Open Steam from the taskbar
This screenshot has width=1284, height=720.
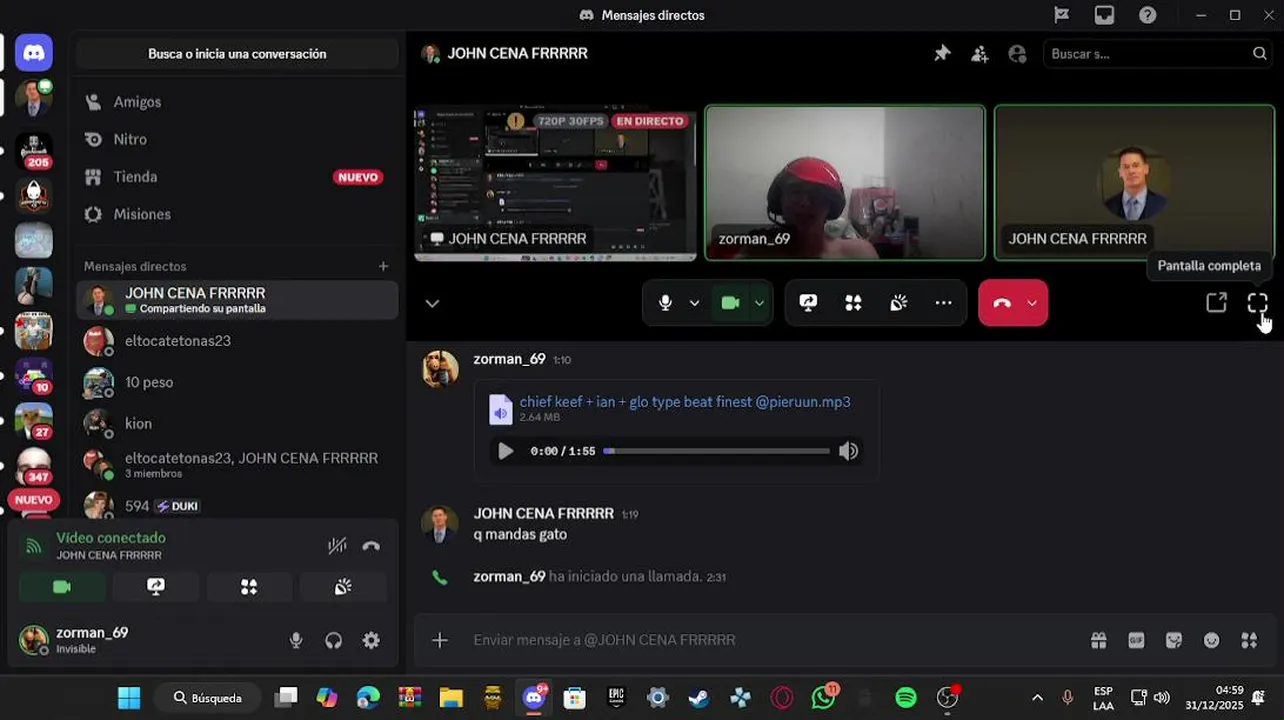[699, 697]
